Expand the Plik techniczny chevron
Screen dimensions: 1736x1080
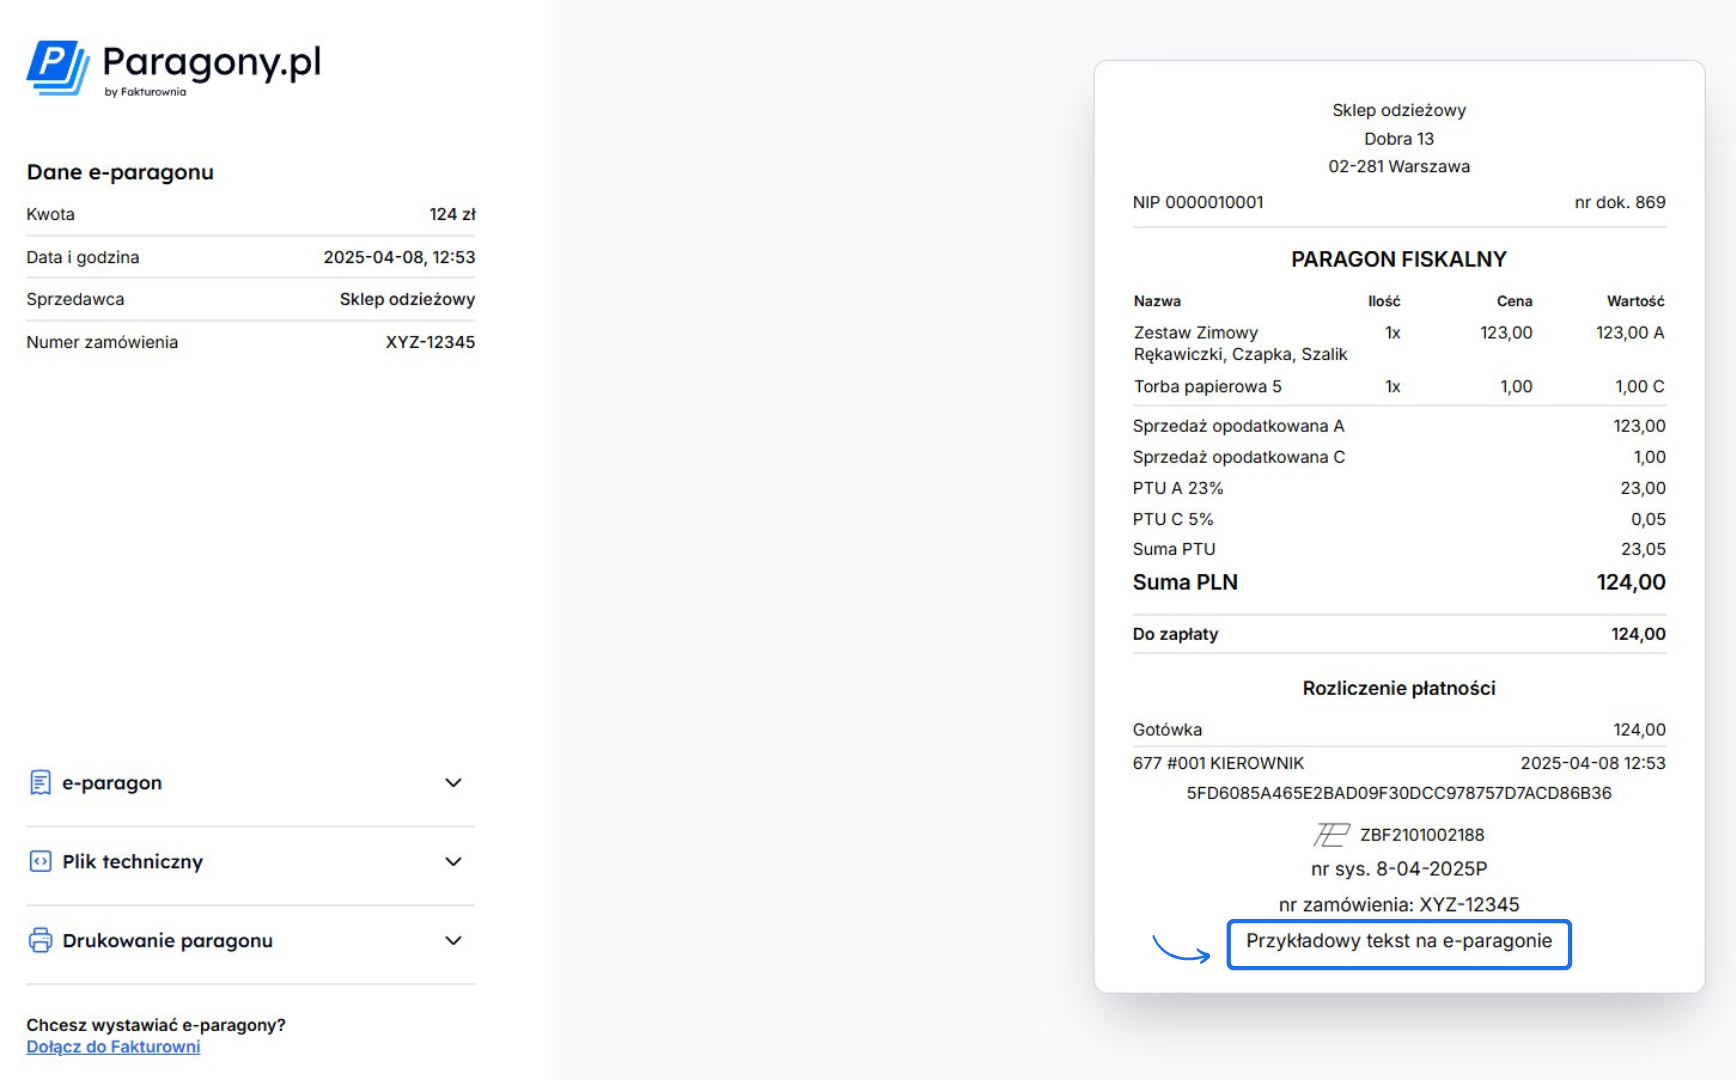click(453, 861)
